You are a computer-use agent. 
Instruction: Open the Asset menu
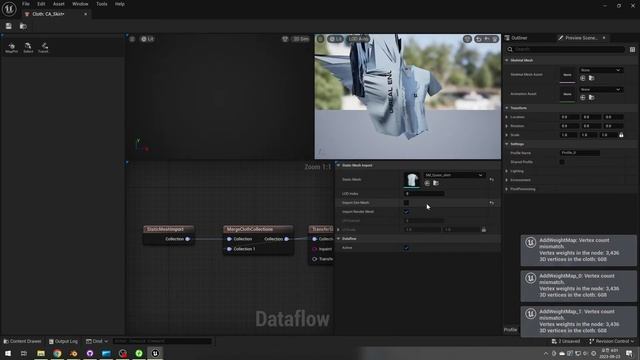point(59,4)
